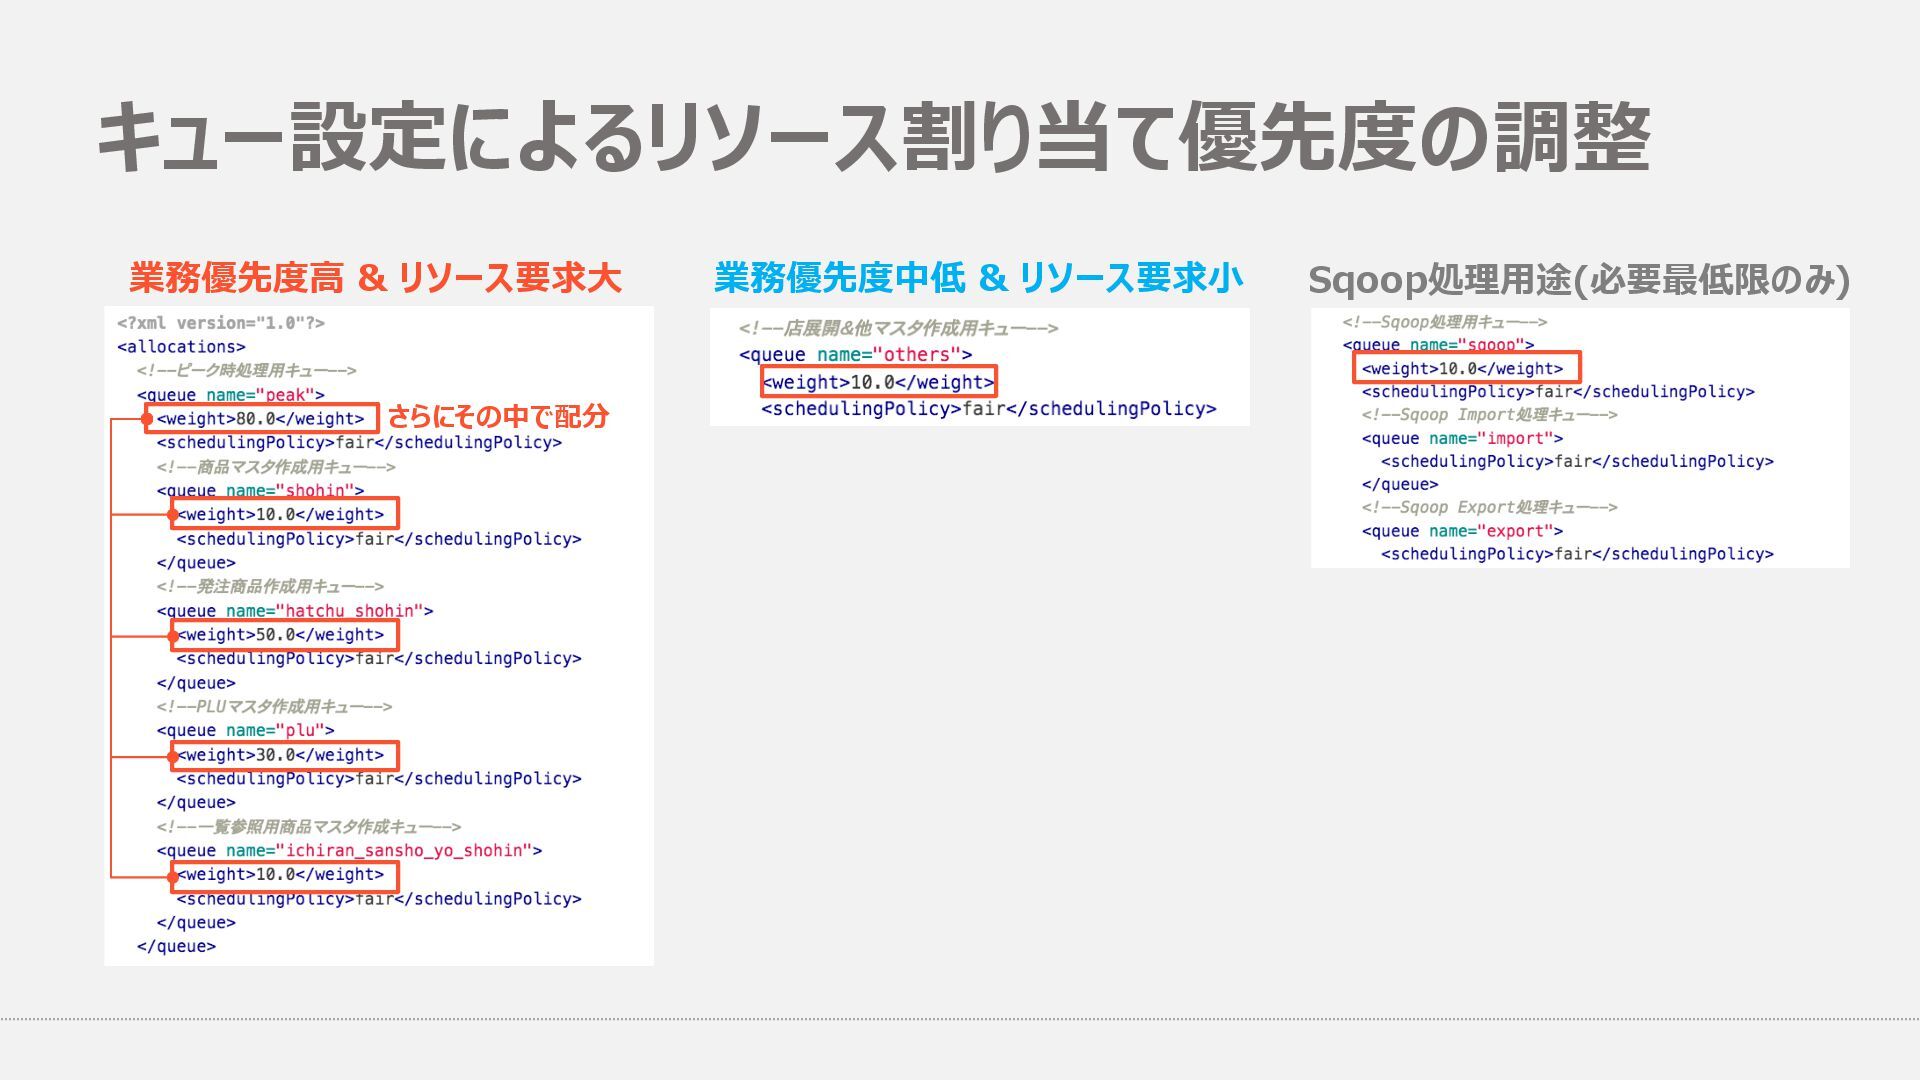Click the allocations opening tag
1920x1080 pixels.
click(181, 347)
